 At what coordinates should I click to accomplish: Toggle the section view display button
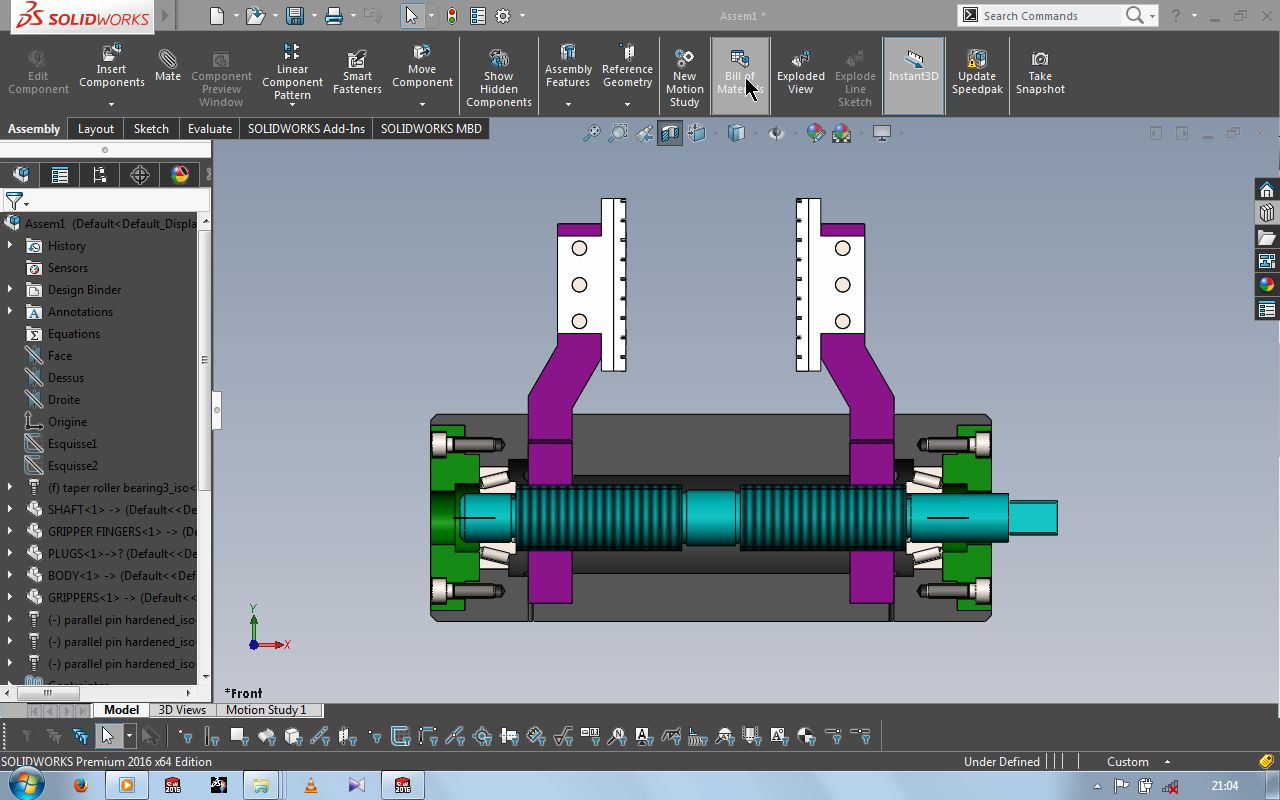[x=669, y=133]
